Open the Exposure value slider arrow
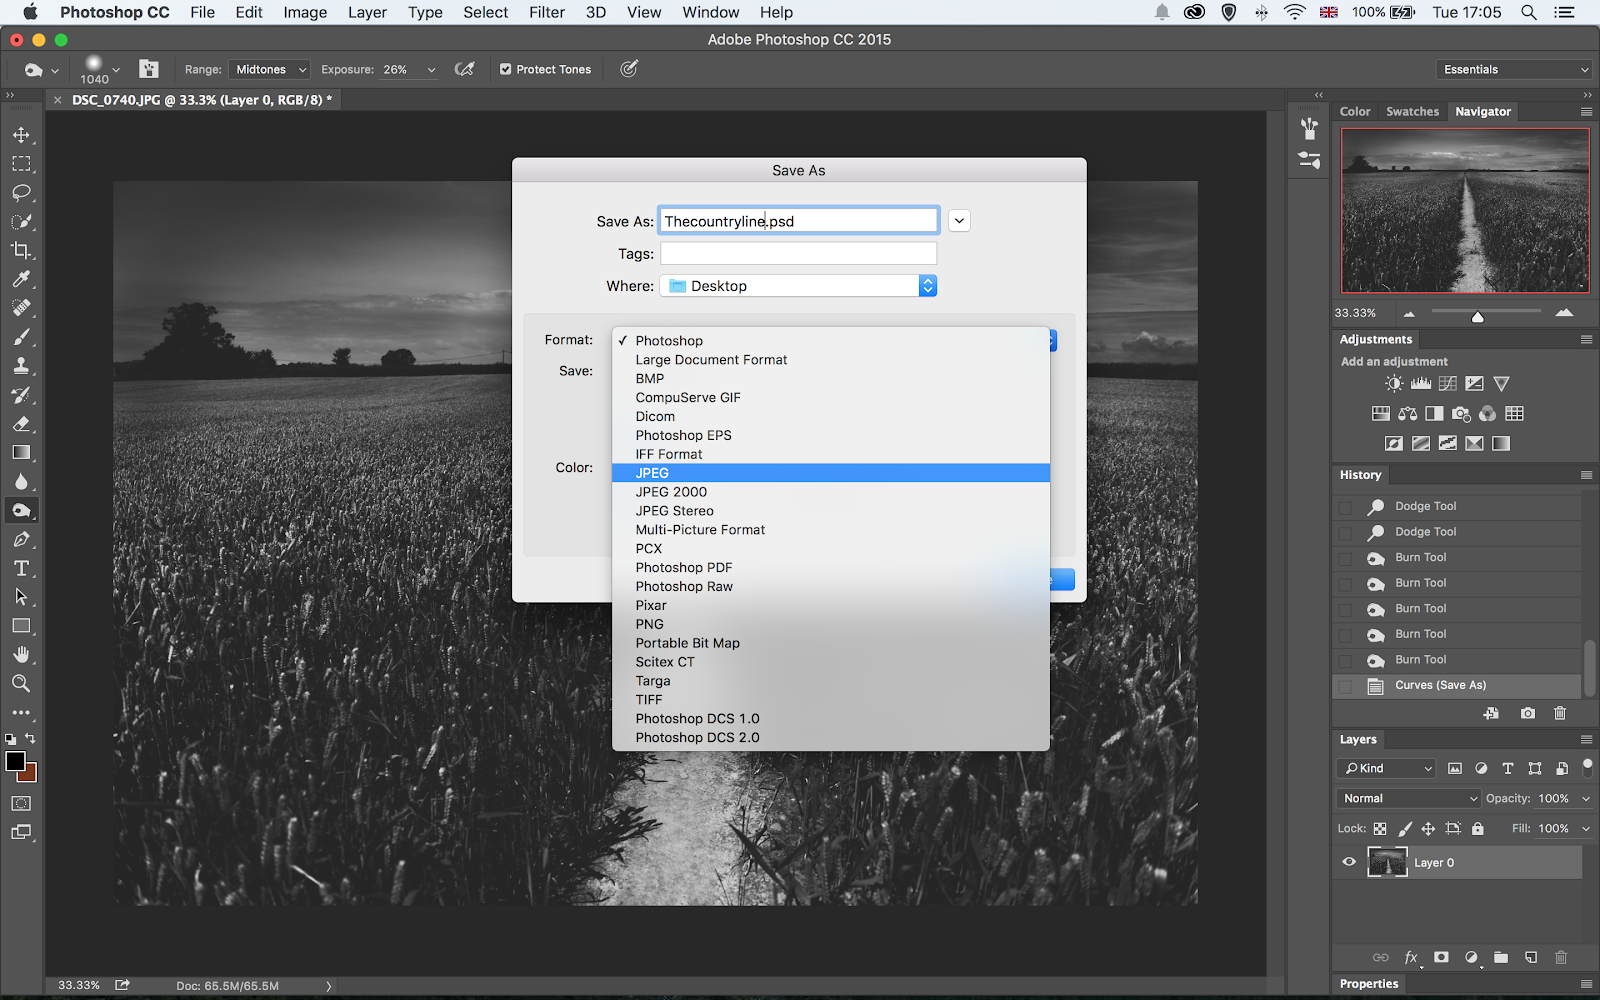1600x1000 pixels. coord(431,70)
